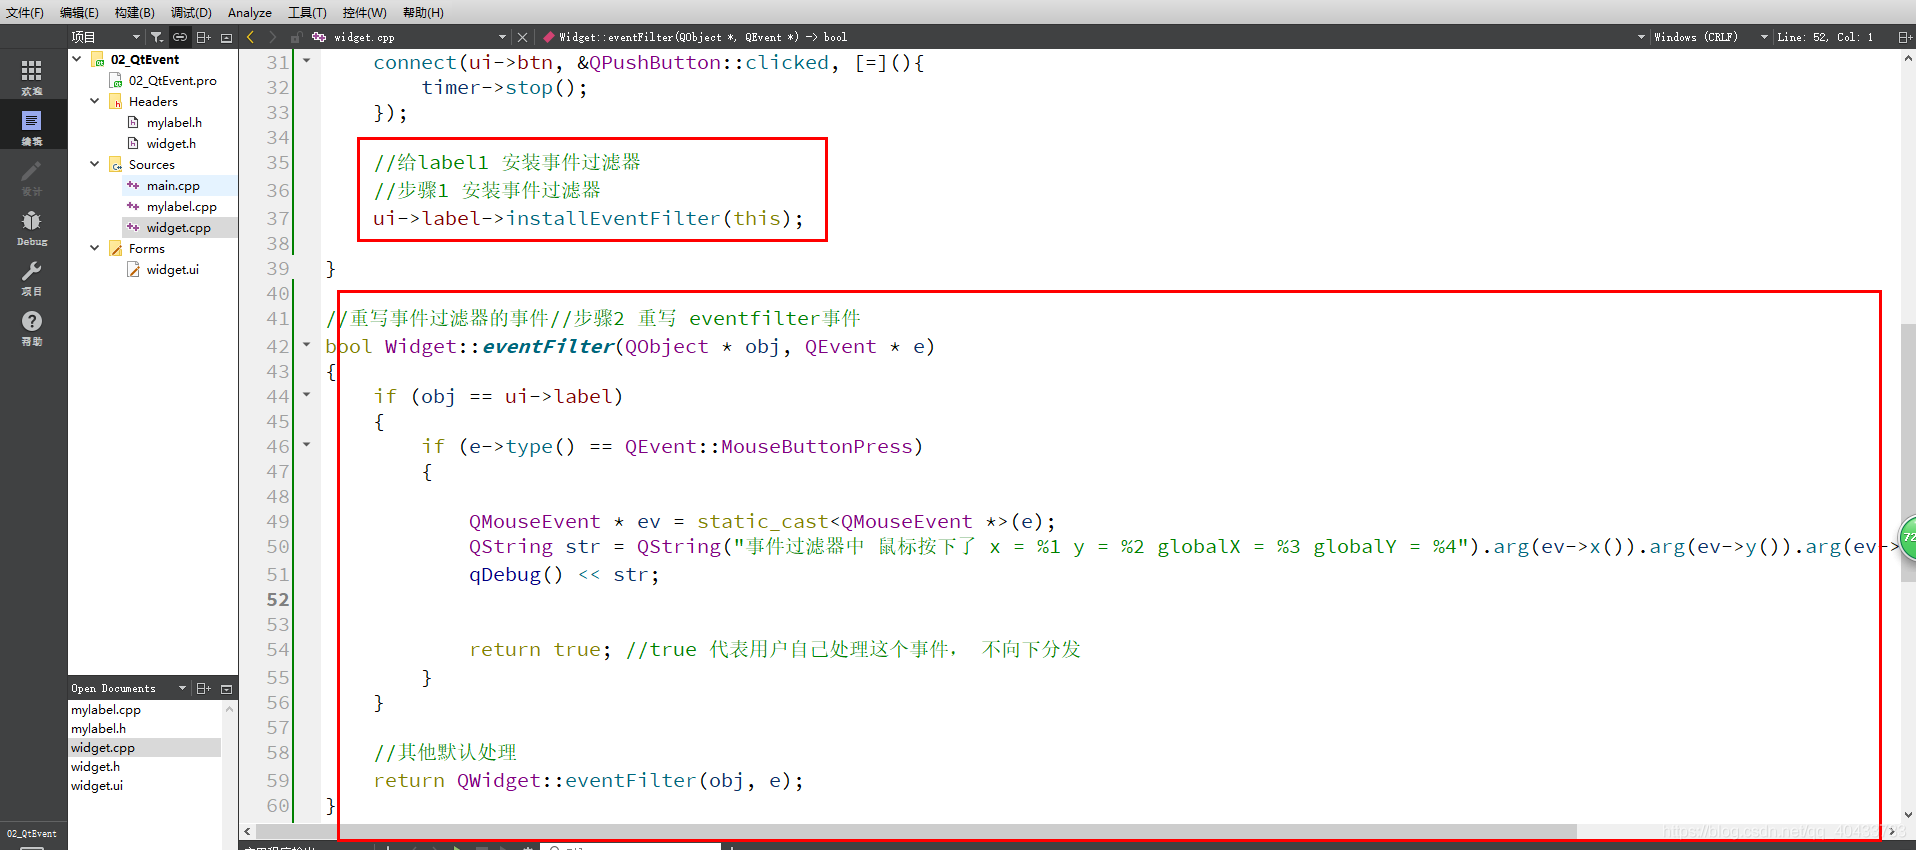Toggle synchronize with editor link icon

tap(180, 37)
